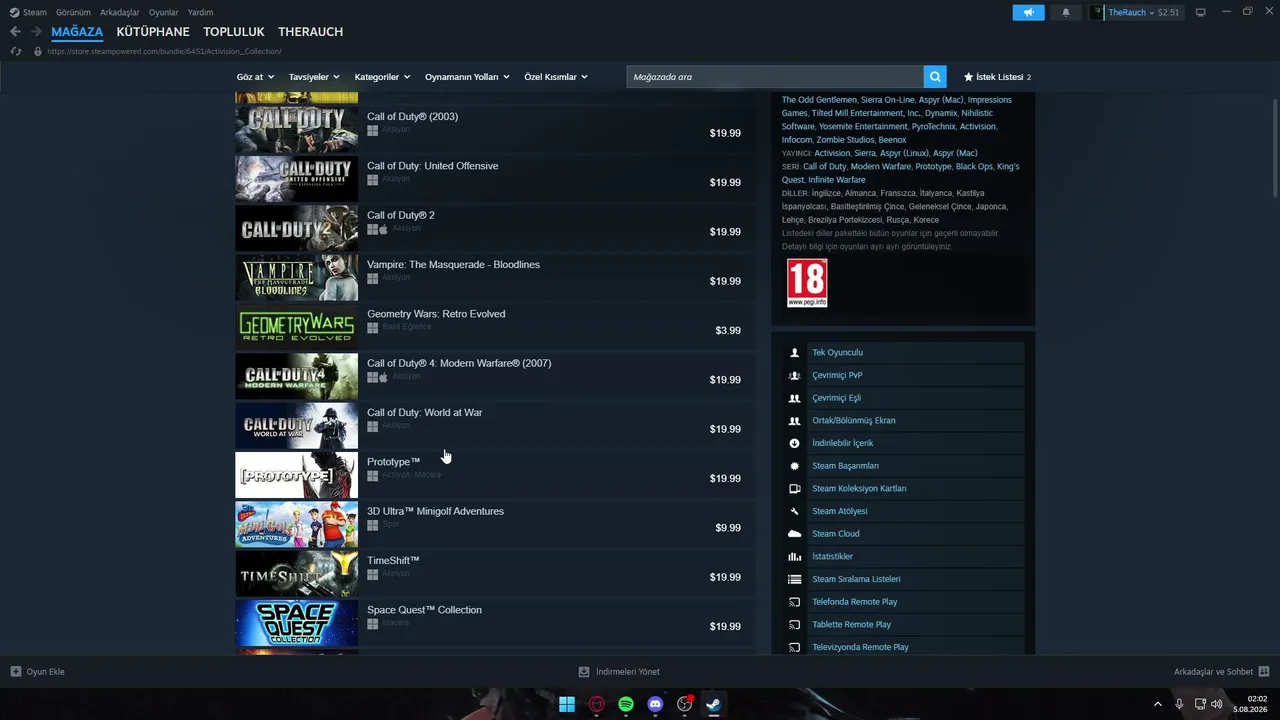Open the Ortak/Bölünmüş Ekran feature link
The height and width of the screenshot is (720, 1280).
(854, 421)
